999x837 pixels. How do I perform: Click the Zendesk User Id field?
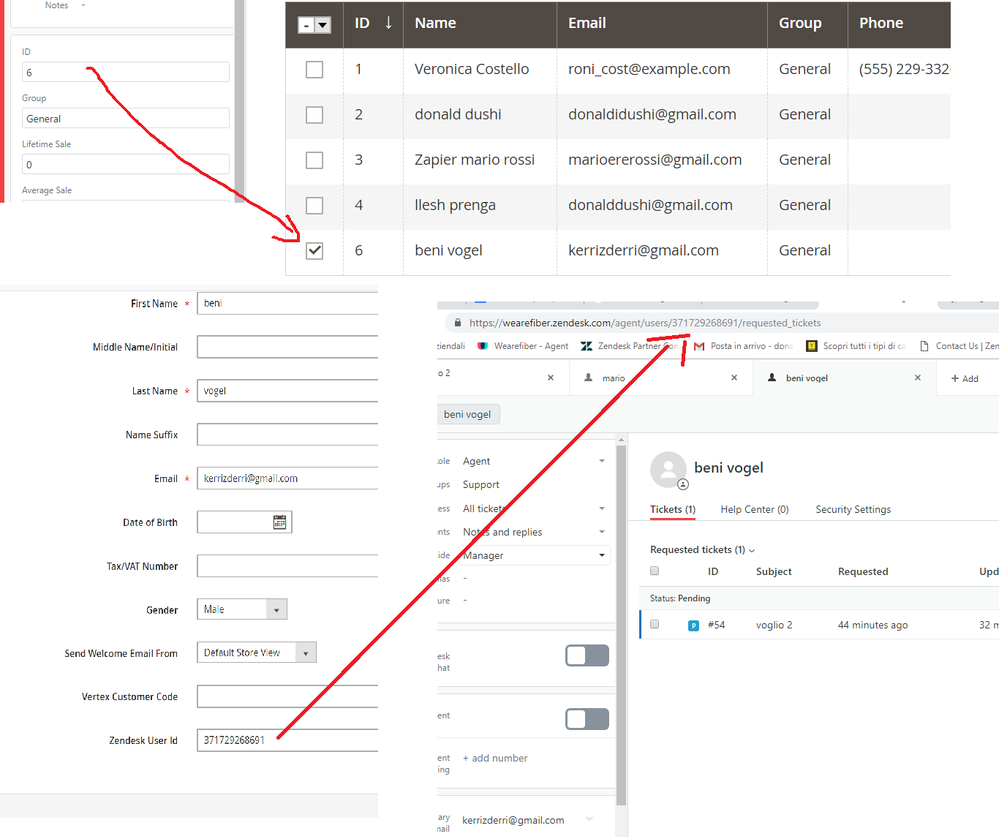(288, 741)
